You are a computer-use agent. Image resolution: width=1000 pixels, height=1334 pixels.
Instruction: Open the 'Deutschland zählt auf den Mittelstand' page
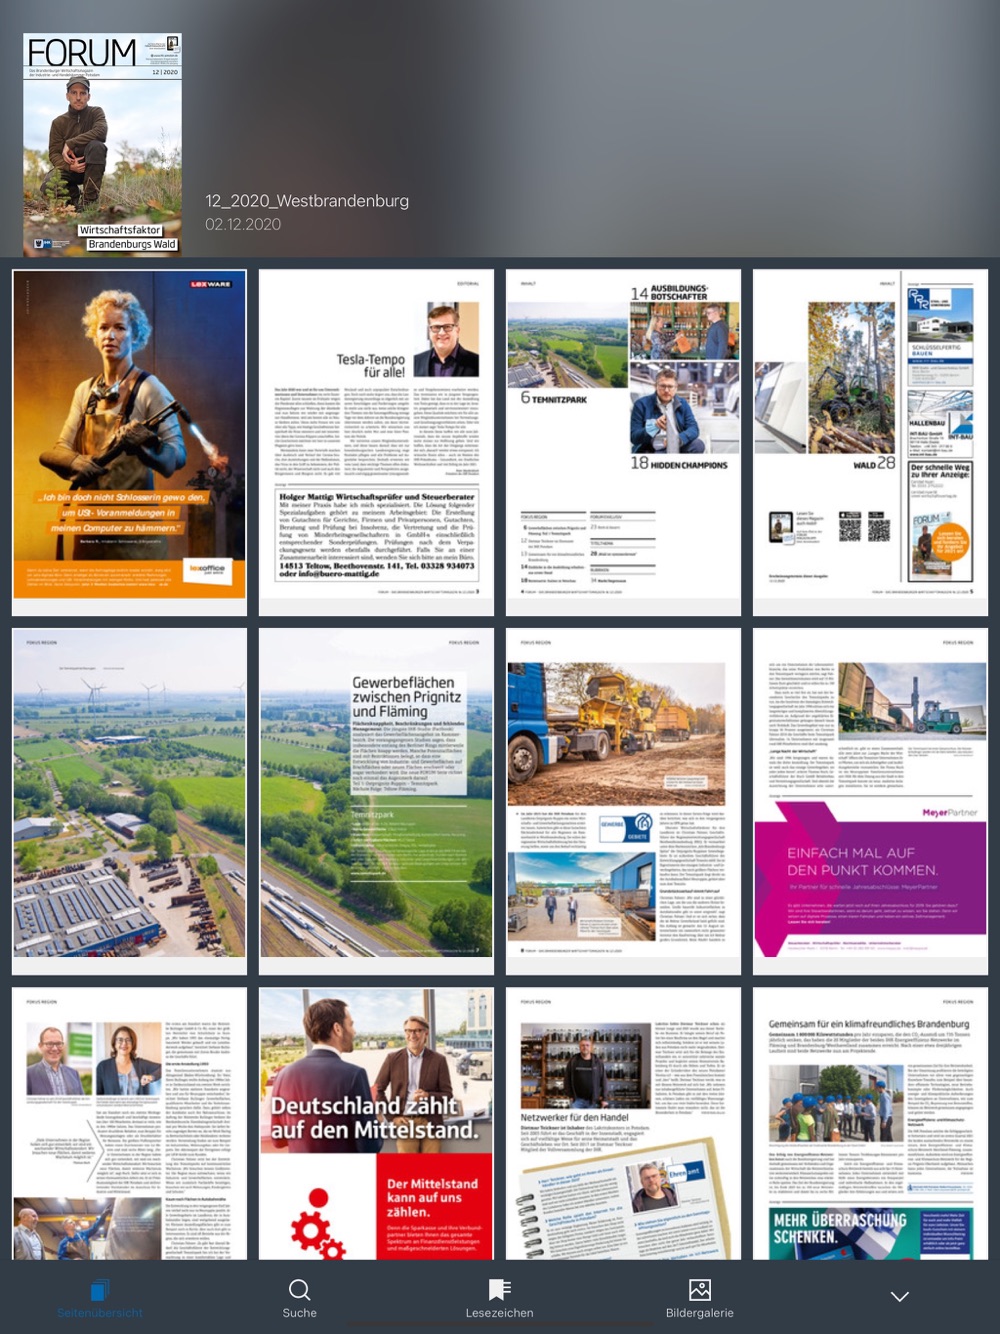[x=376, y=1123]
